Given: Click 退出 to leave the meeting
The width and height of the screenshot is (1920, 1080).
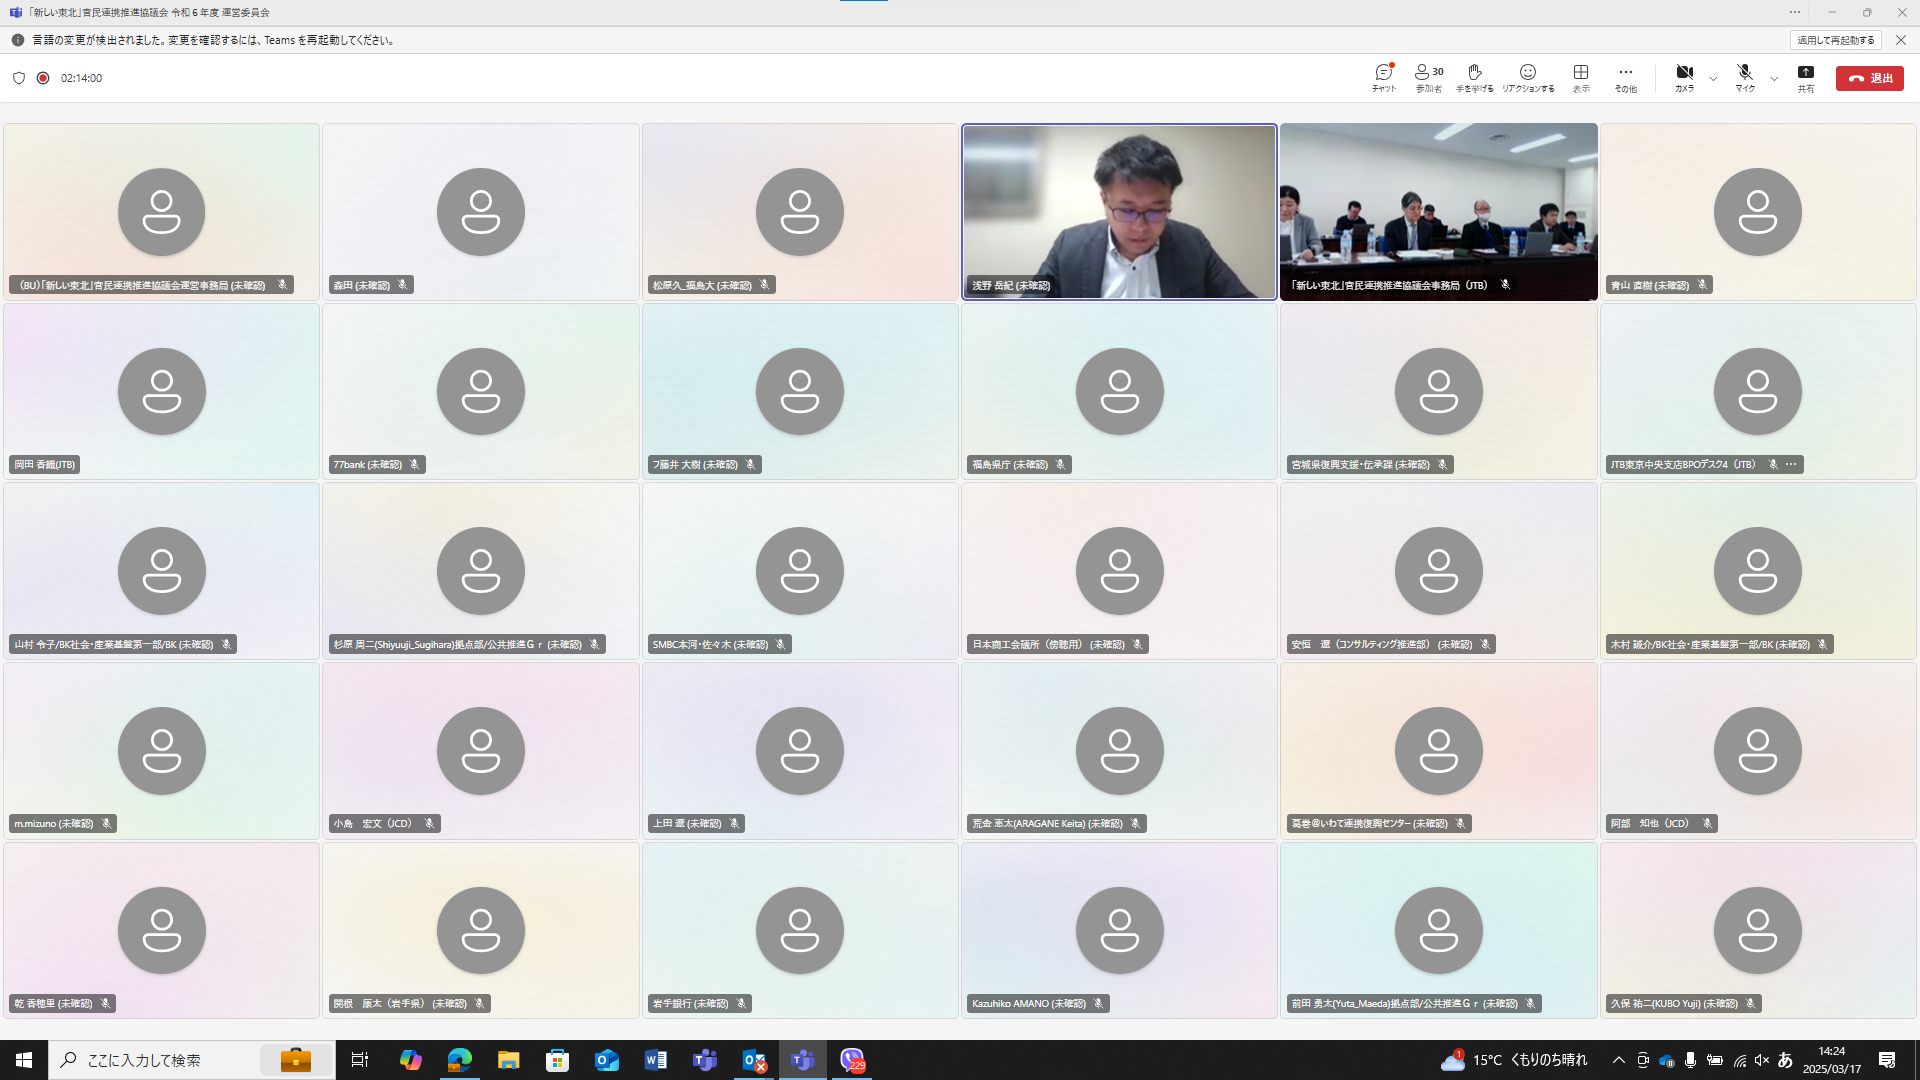Looking at the screenshot, I should tap(1869, 78).
